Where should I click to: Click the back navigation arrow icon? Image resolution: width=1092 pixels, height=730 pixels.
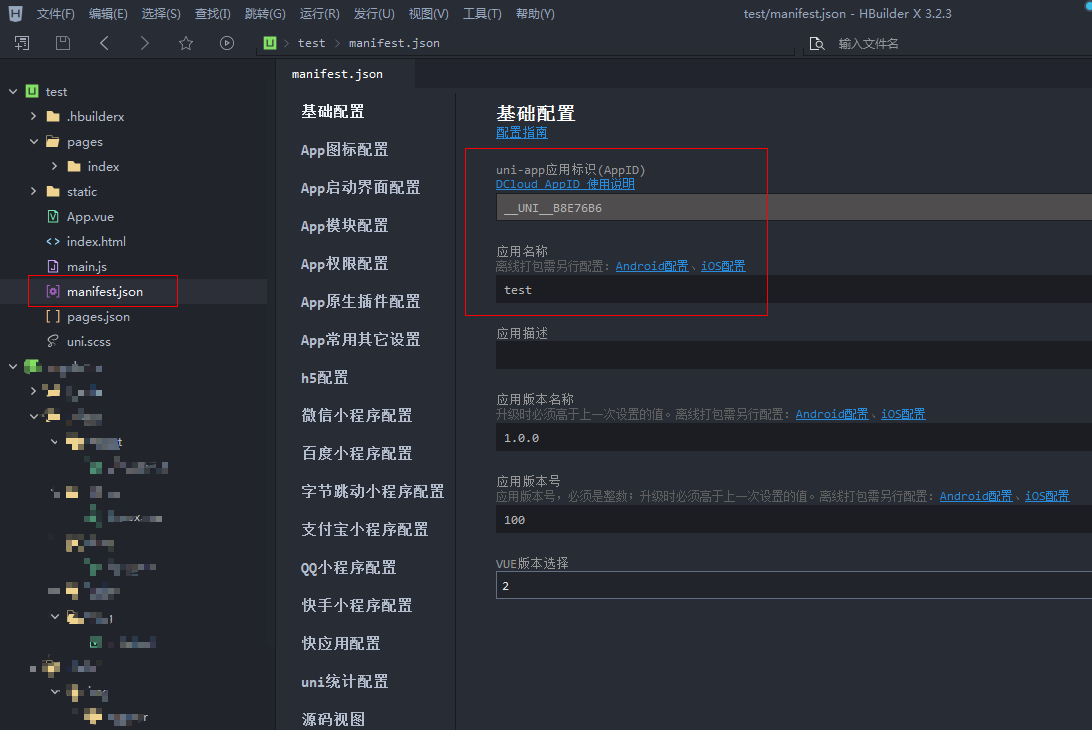tap(103, 43)
